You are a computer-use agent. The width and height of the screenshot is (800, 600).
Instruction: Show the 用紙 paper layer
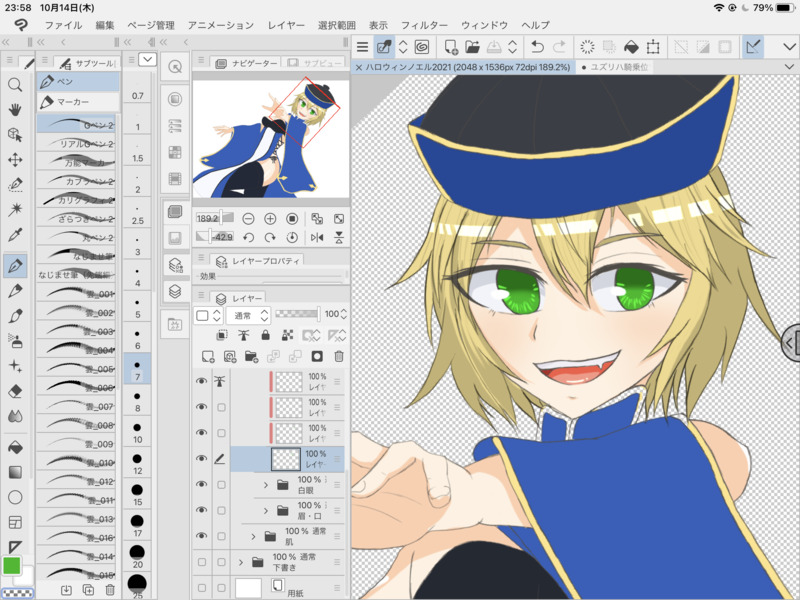(202, 588)
